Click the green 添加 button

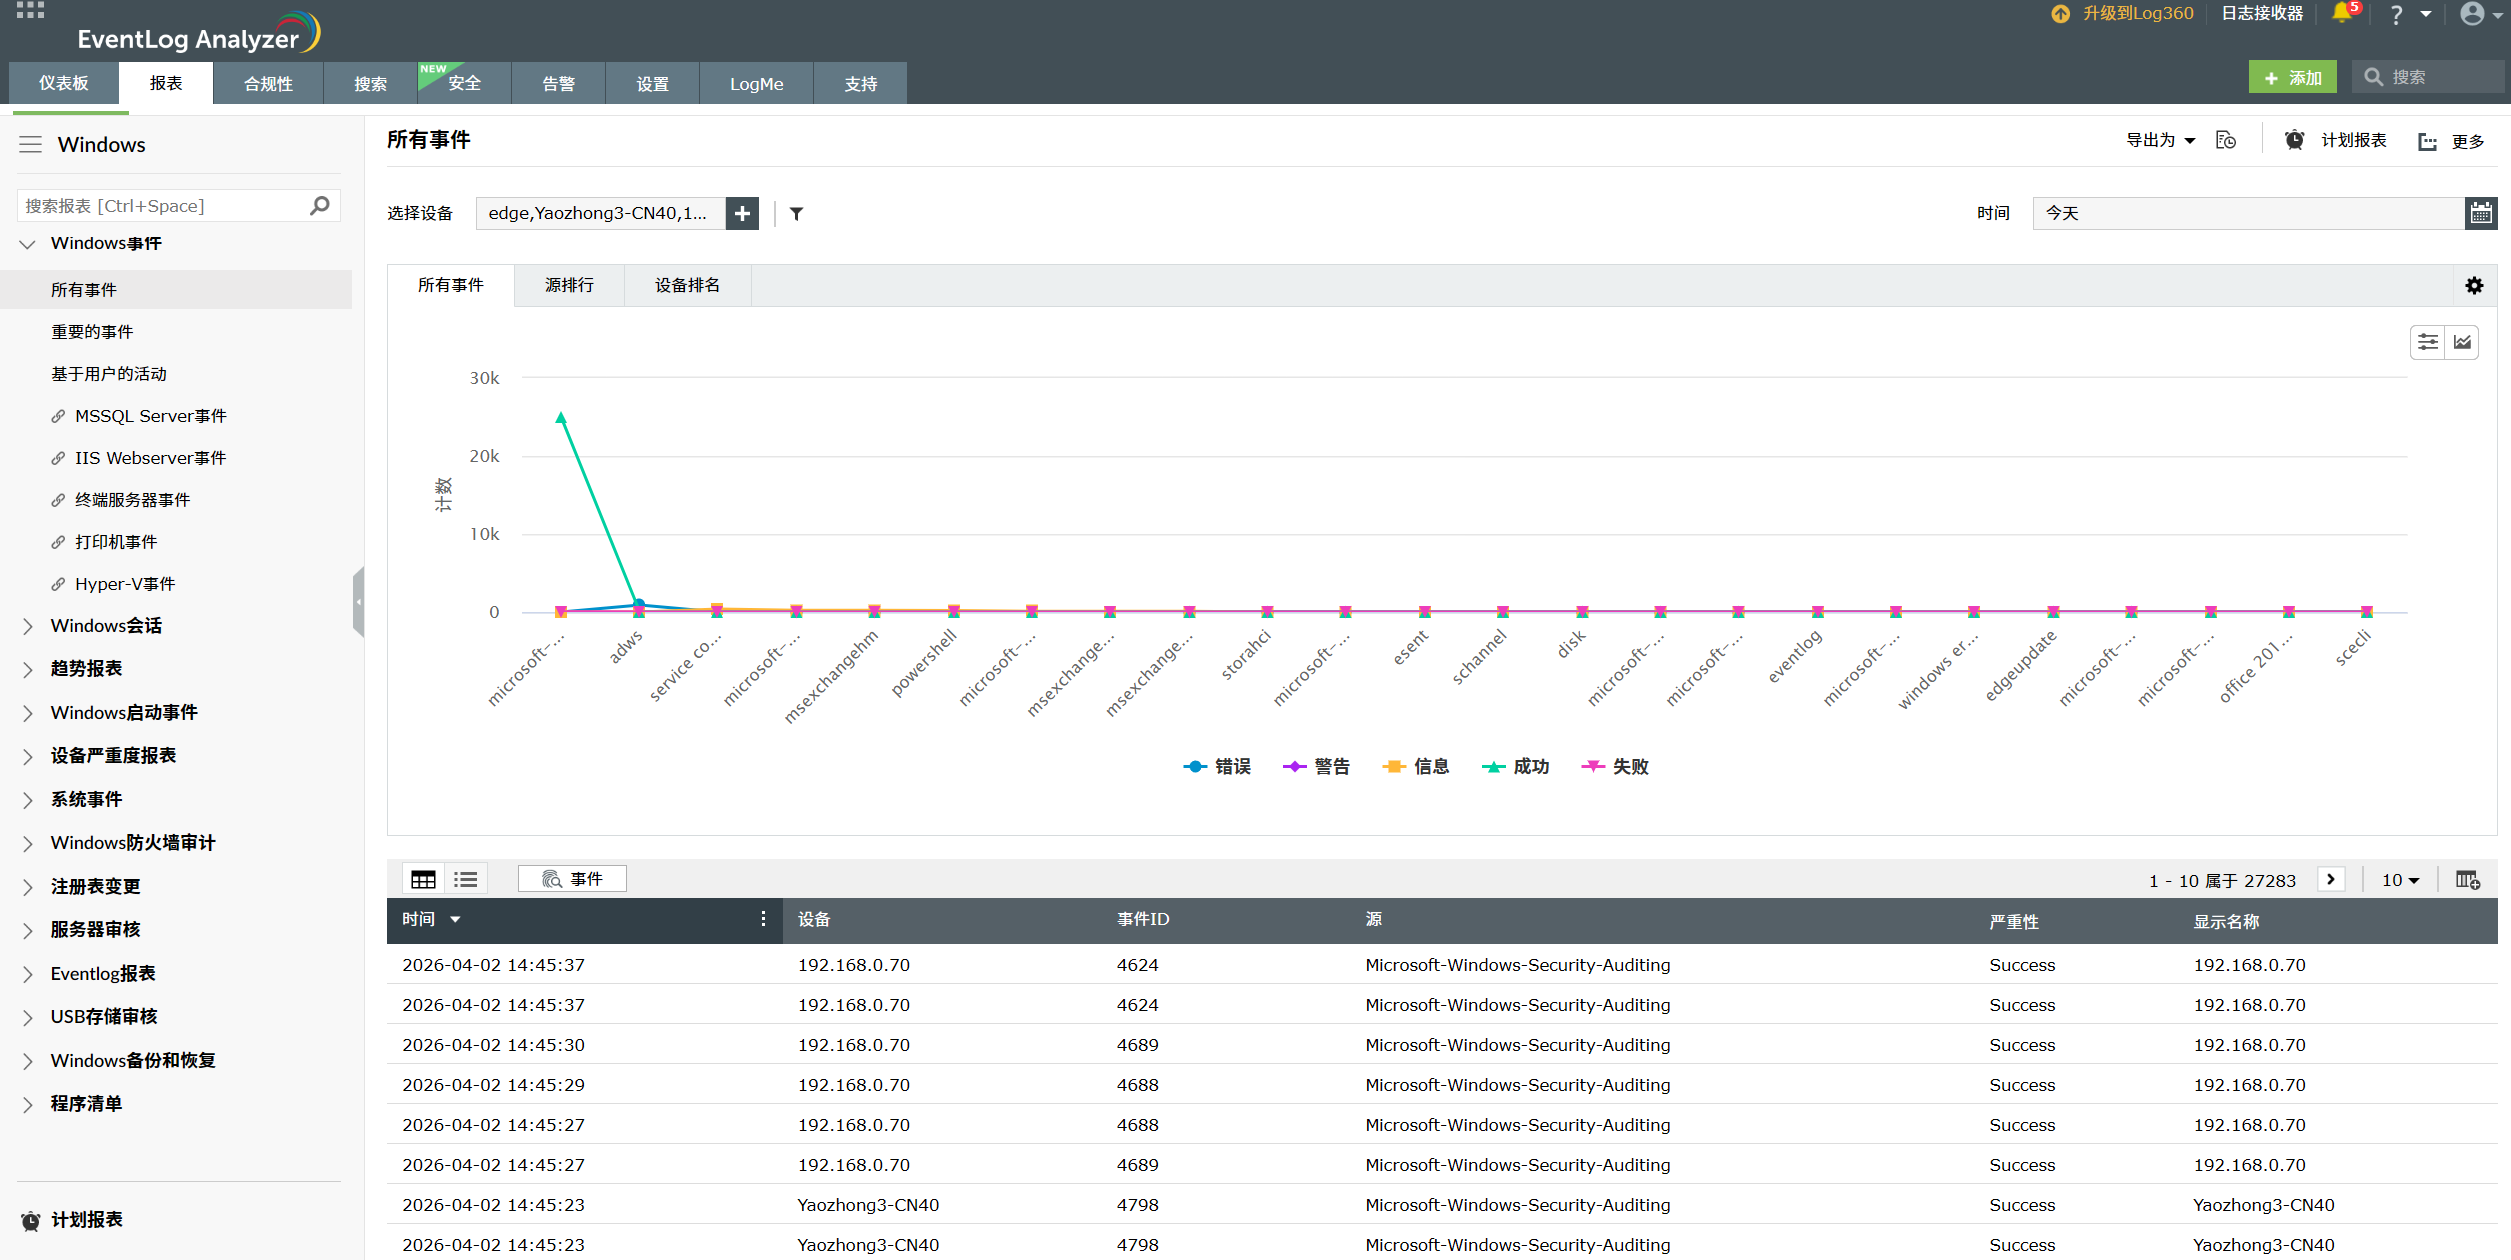(x=2292, y=78)
